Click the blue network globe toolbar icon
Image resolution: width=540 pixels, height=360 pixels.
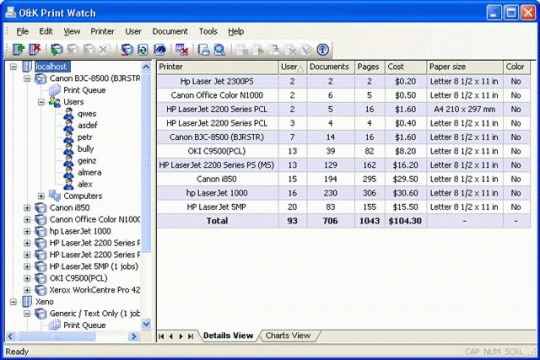click(x=159, y=50)
